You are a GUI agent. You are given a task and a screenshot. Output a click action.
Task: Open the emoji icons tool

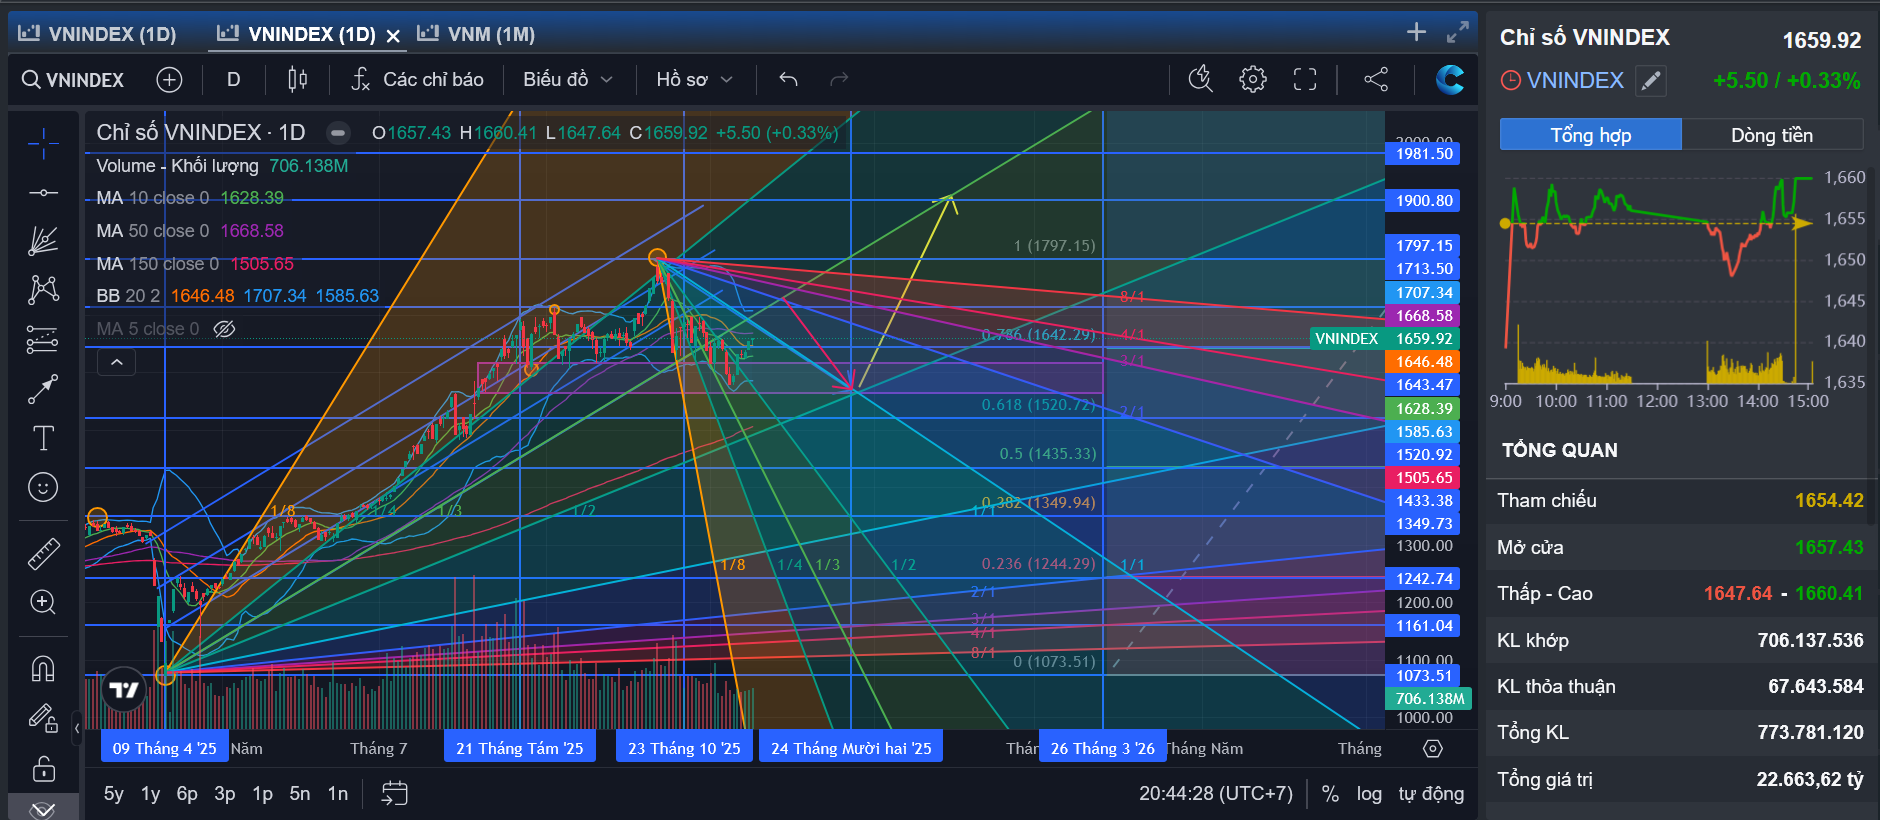[43, 487]
